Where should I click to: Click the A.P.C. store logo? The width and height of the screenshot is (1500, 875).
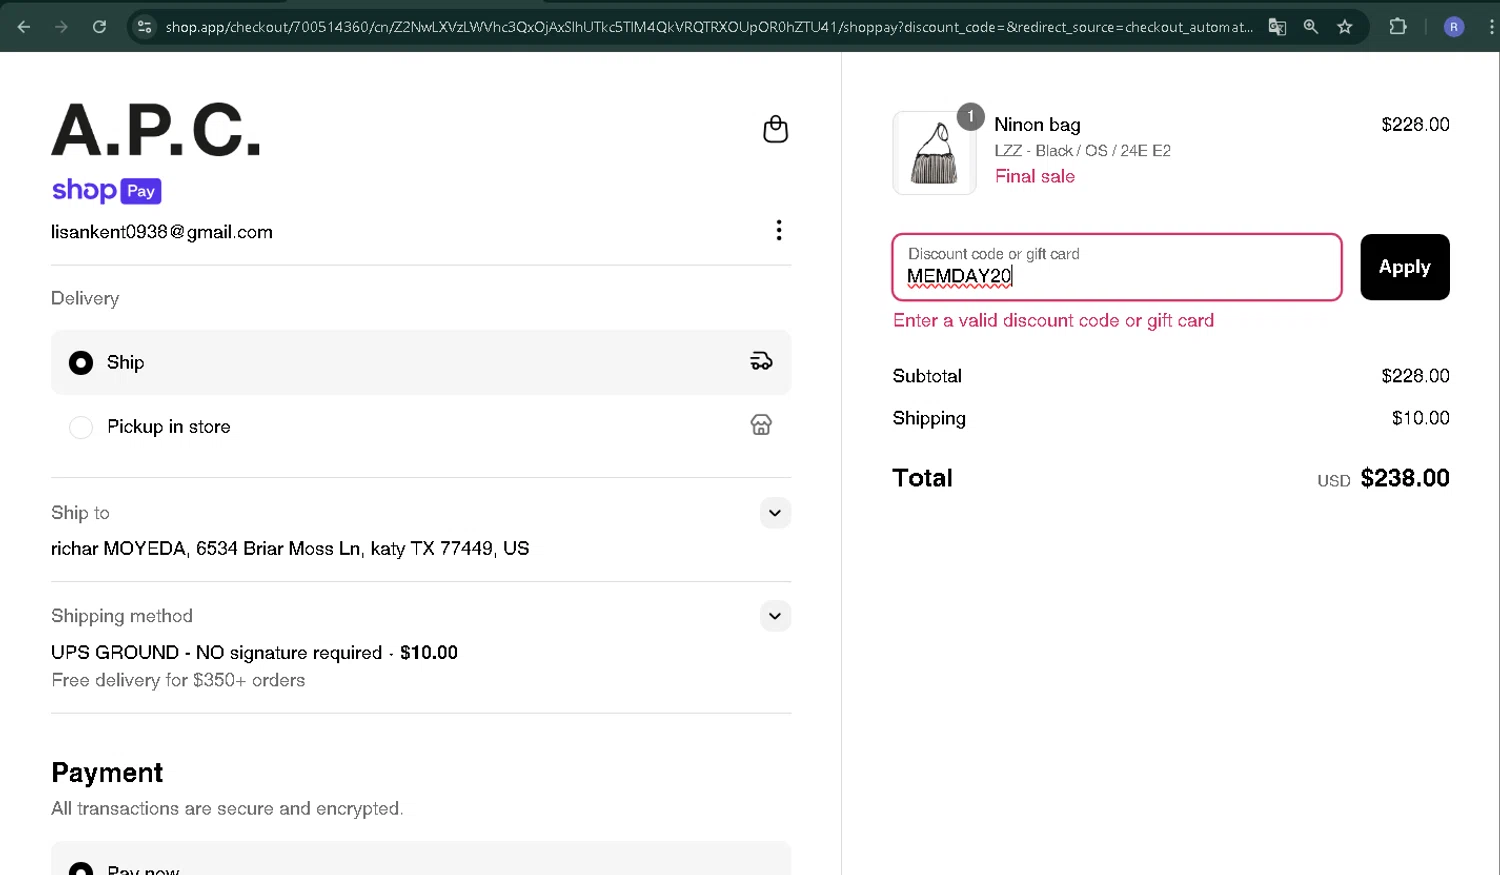point(156,131)
